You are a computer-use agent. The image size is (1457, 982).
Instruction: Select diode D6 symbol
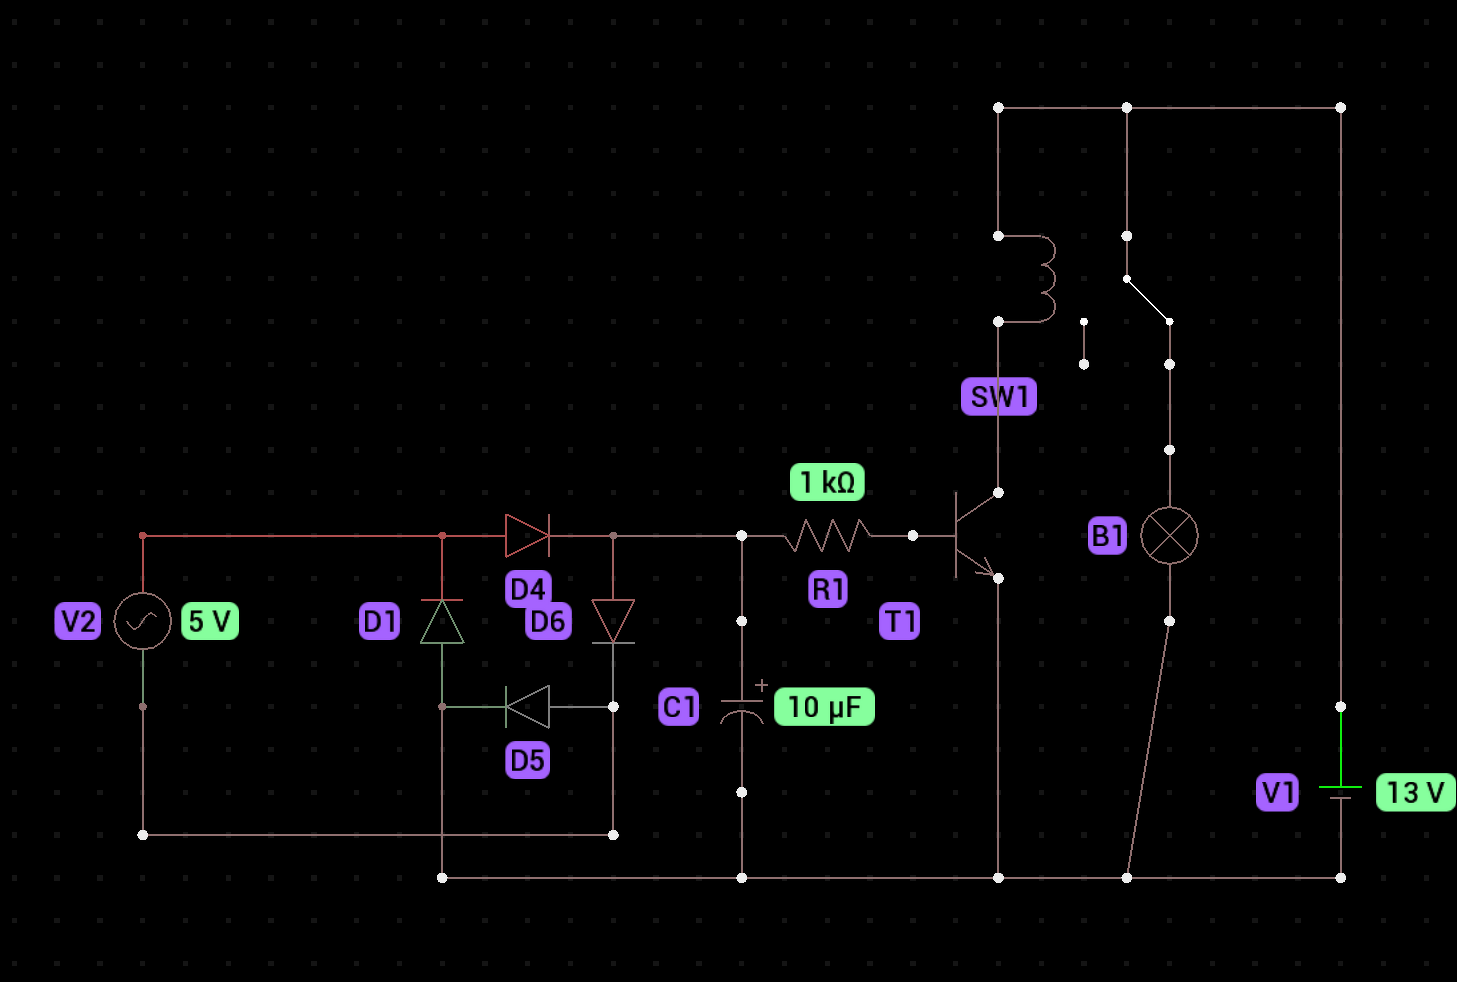click(613, 621)
